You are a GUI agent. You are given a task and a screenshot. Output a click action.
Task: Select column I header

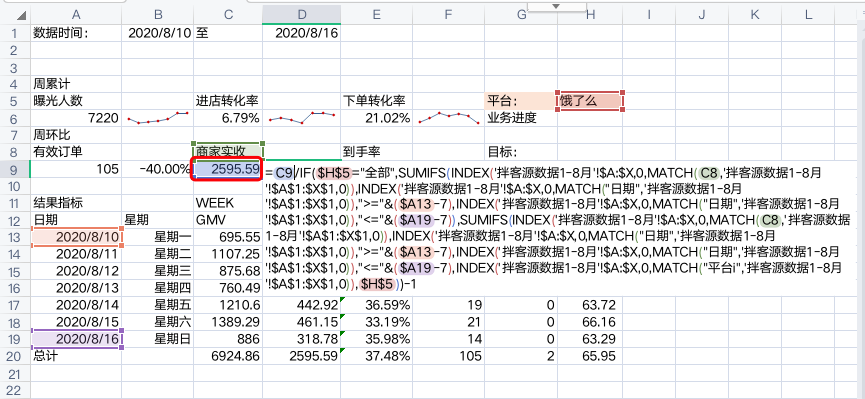649,15
